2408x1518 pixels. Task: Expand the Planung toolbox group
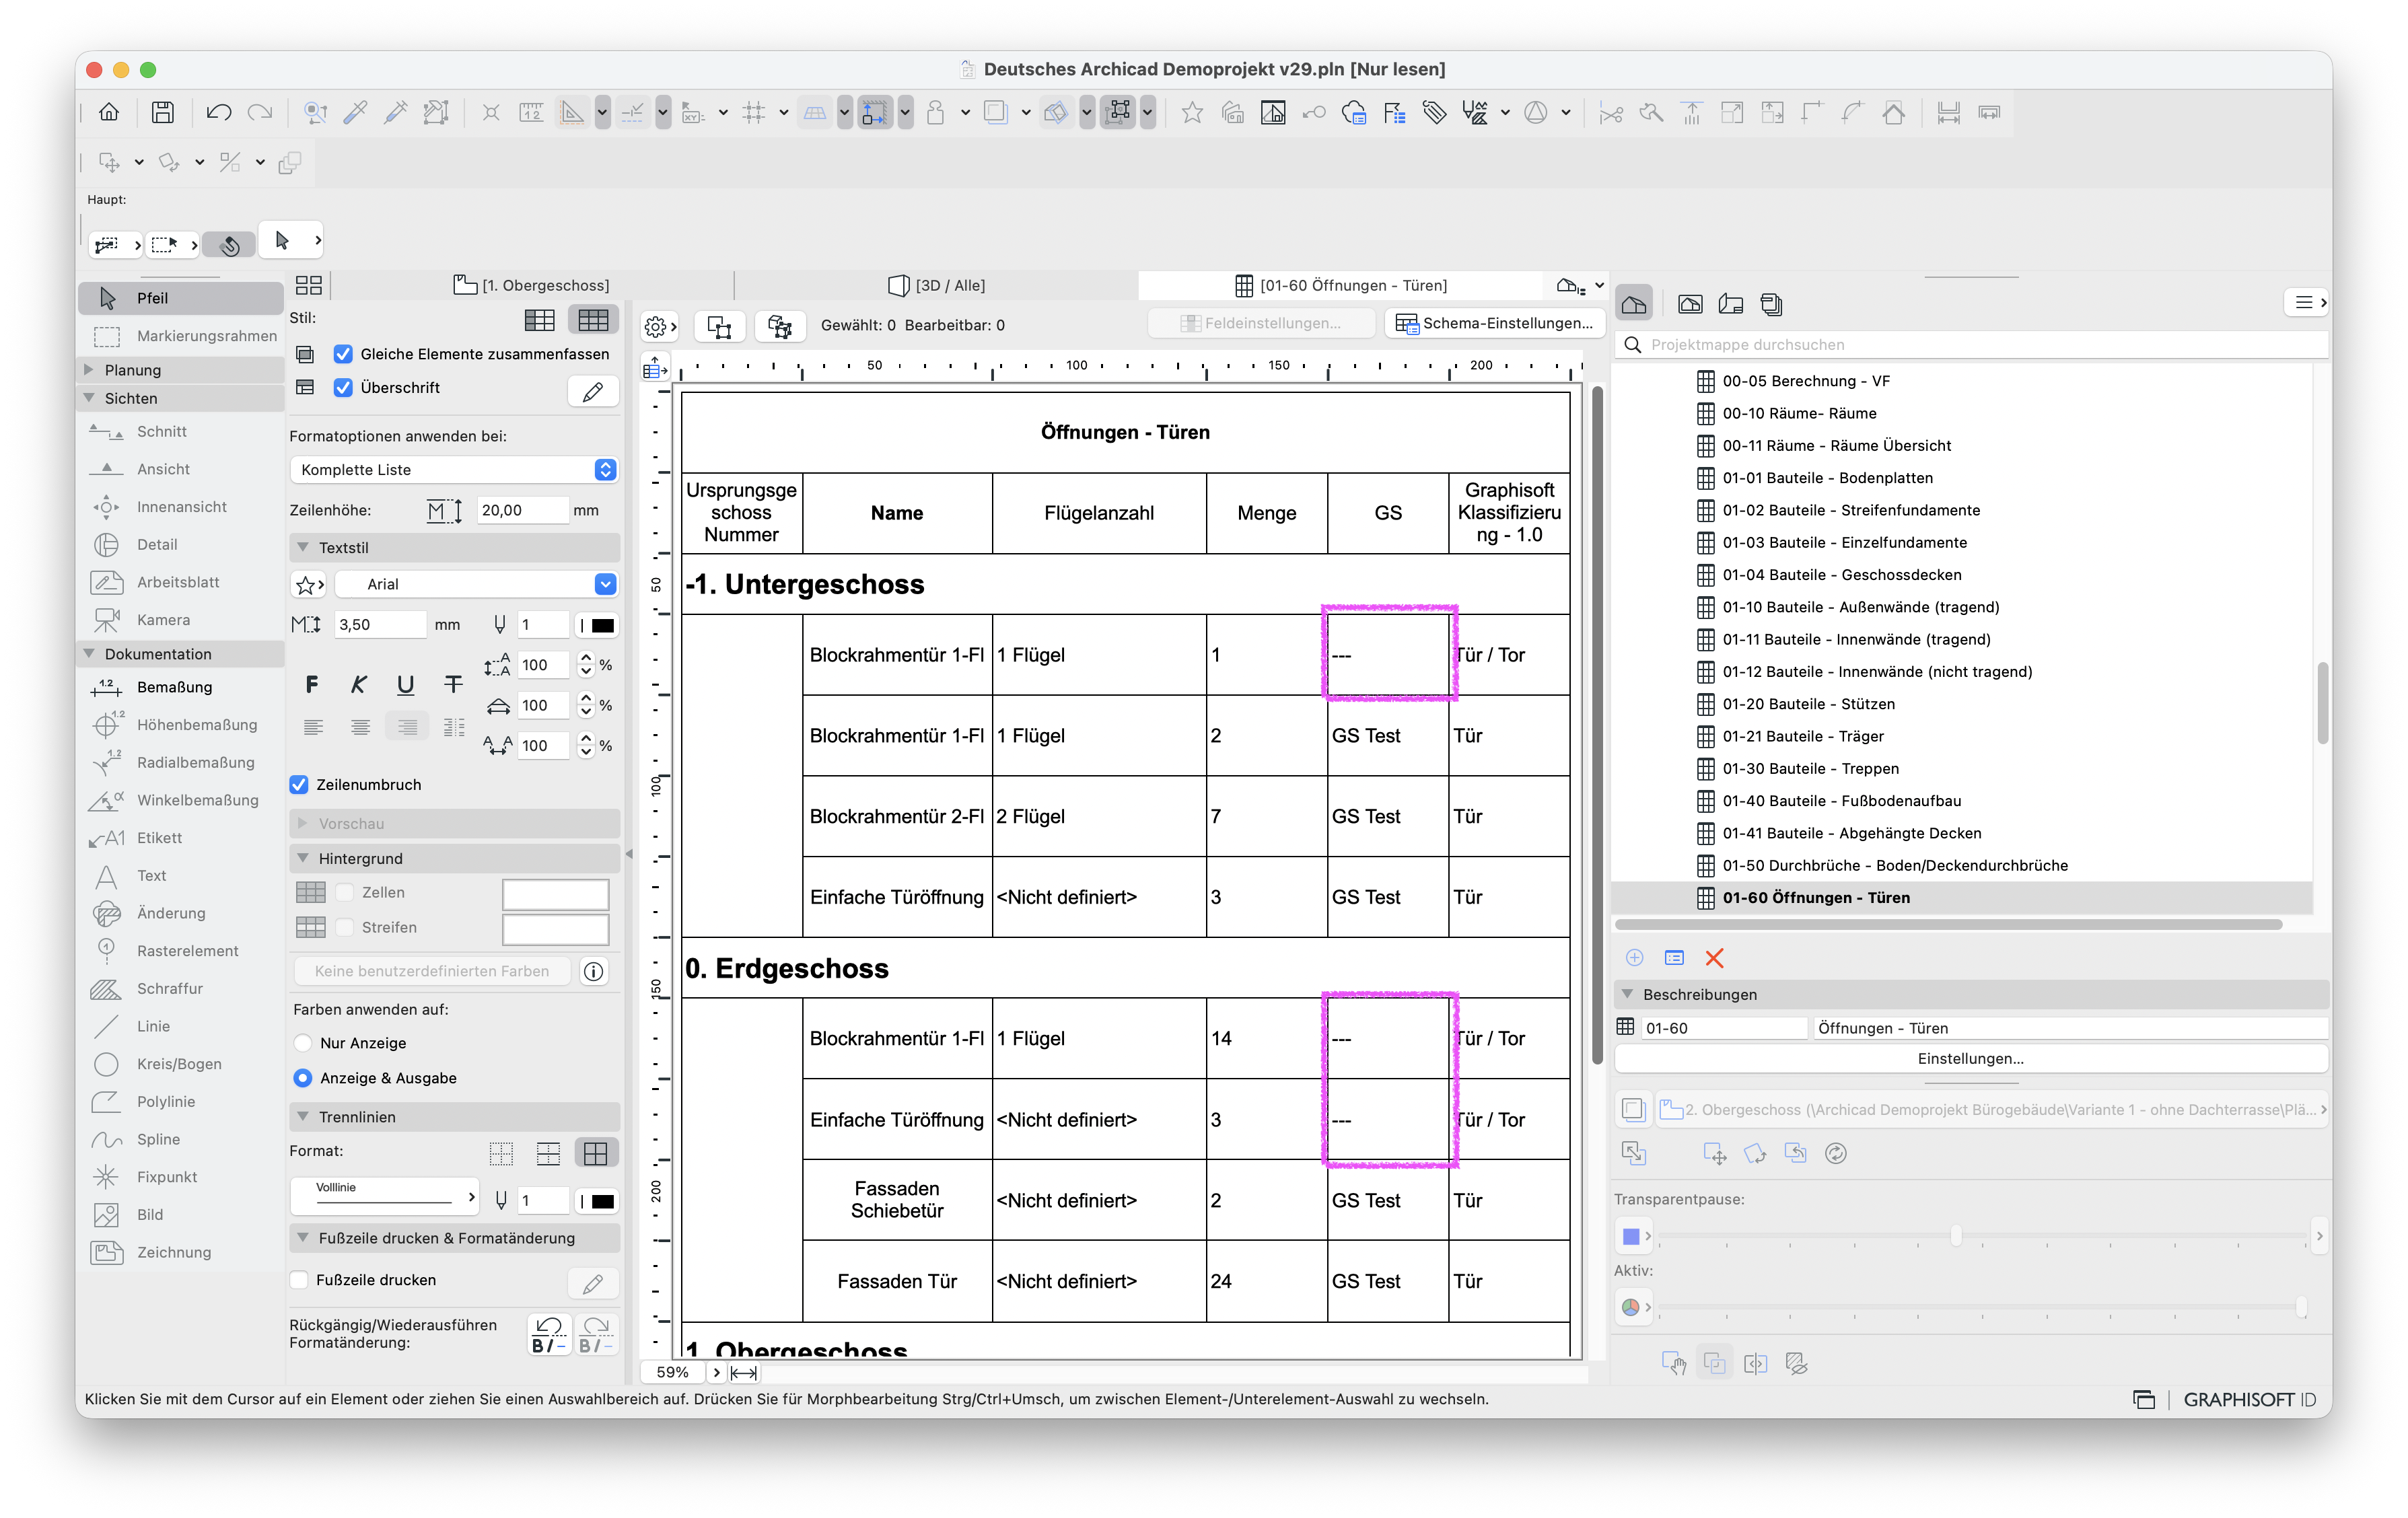coord(89,370)
